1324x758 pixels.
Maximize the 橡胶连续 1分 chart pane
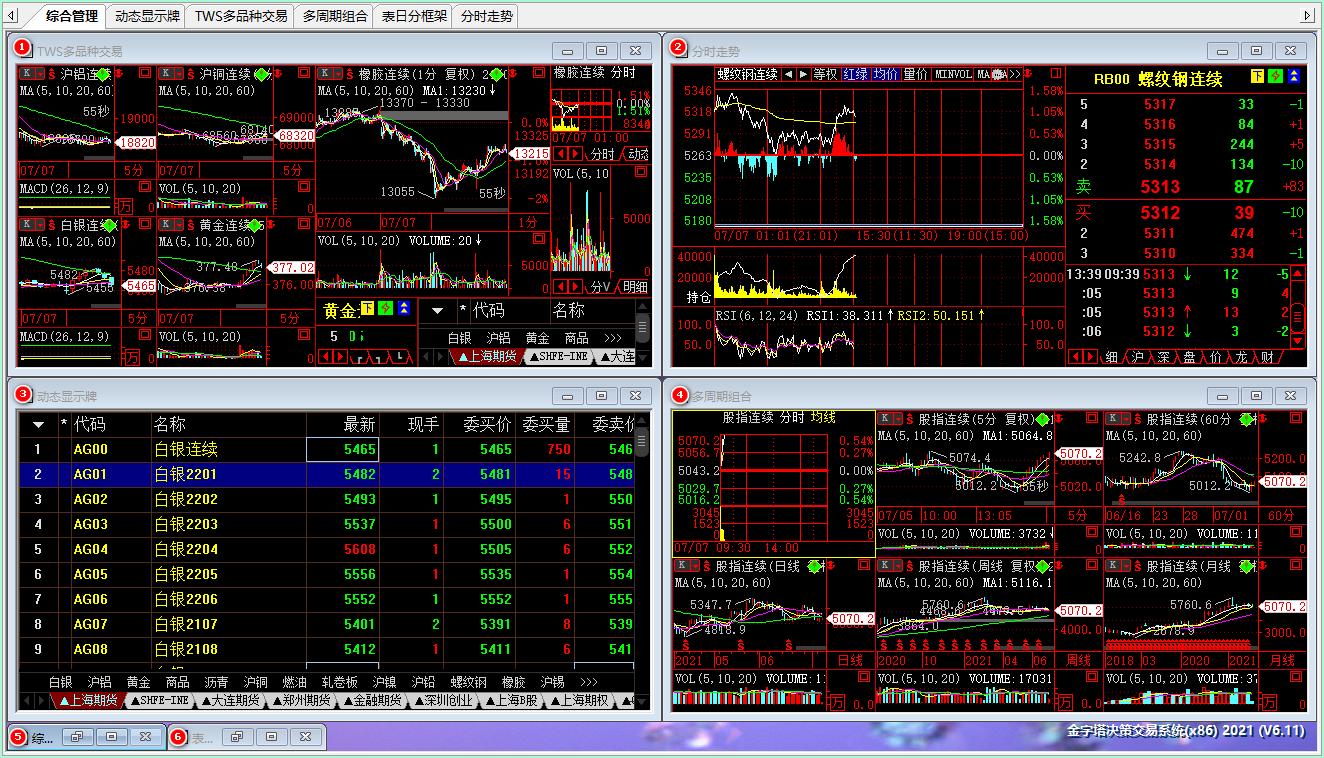coord(539,73)
